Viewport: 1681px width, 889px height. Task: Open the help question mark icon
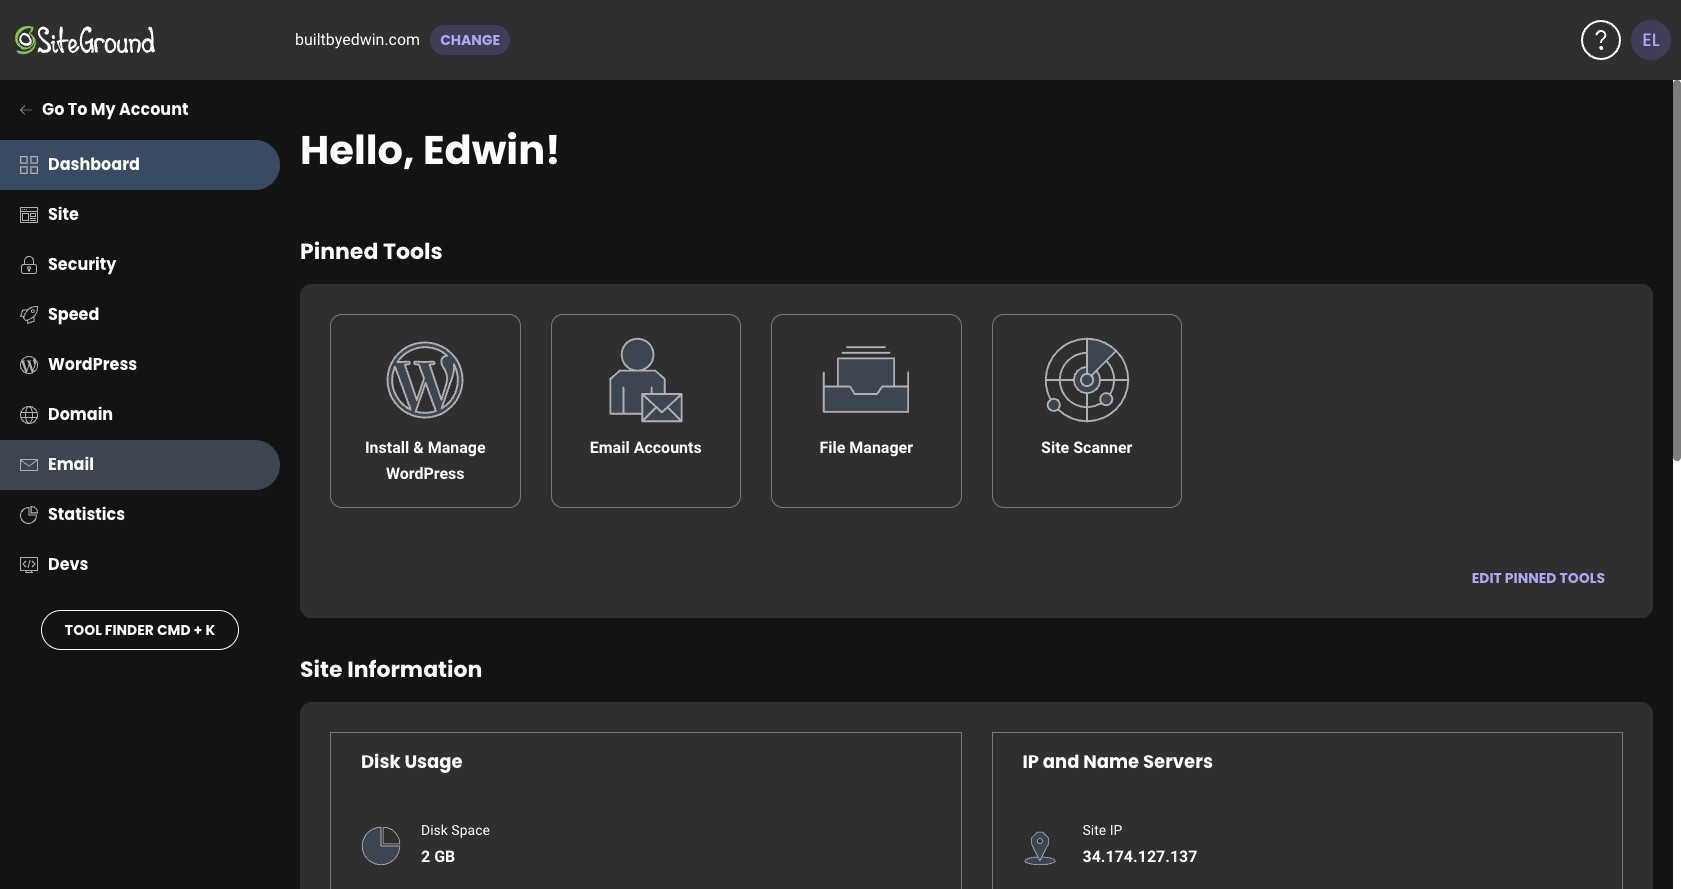coord(1600,40)
